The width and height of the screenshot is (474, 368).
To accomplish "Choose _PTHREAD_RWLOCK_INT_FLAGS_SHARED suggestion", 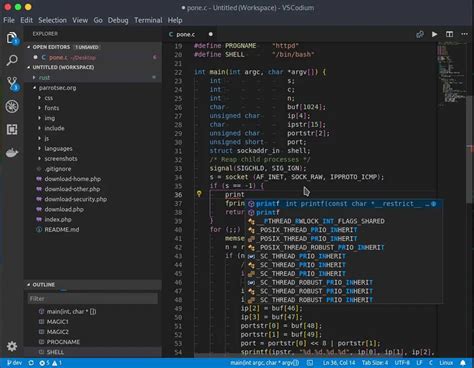I will pos(345,221).
